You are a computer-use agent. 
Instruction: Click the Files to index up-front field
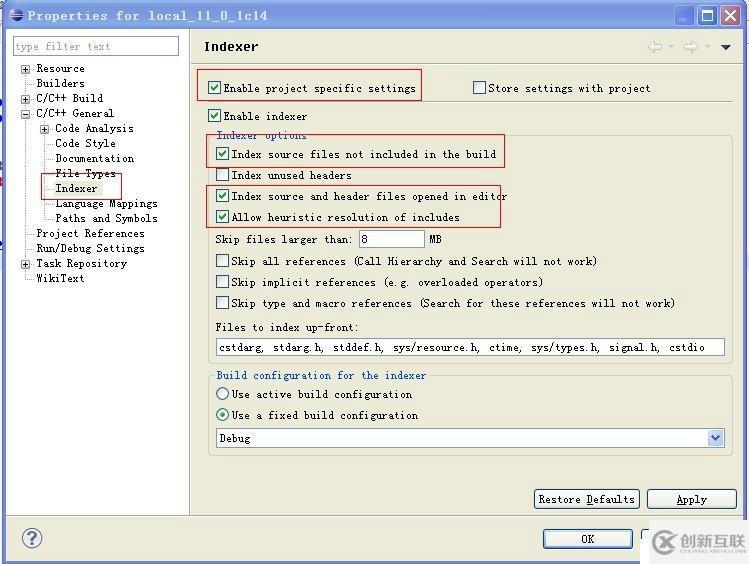click(470, 347)
